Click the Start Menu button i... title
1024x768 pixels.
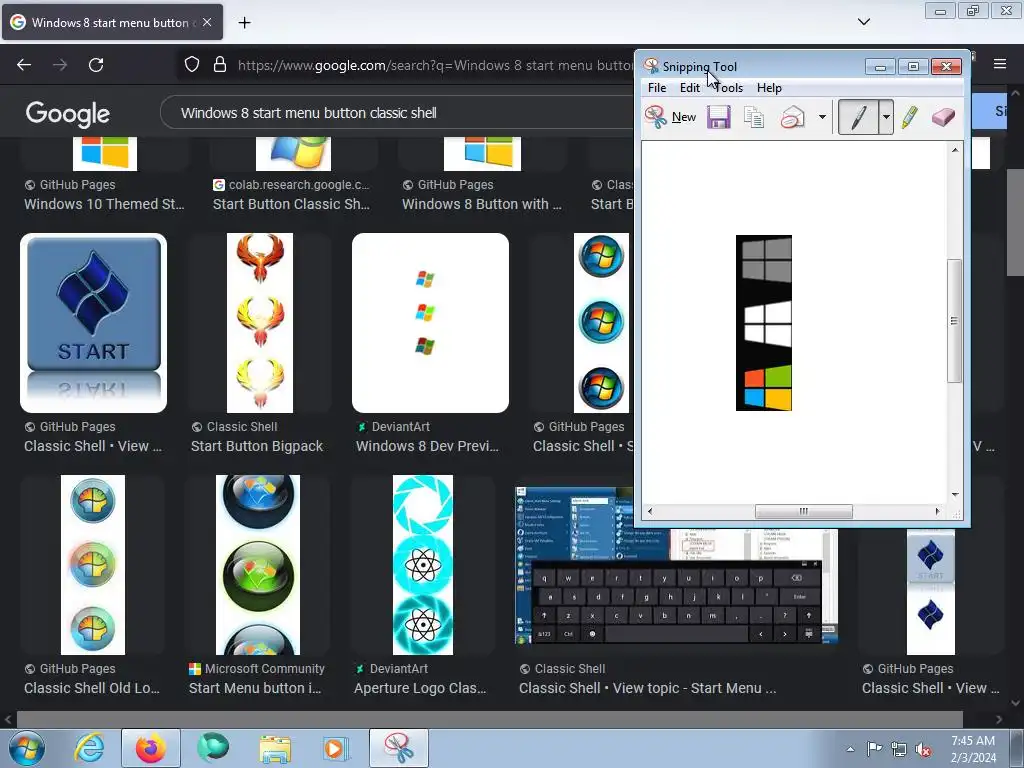(255, 688)
